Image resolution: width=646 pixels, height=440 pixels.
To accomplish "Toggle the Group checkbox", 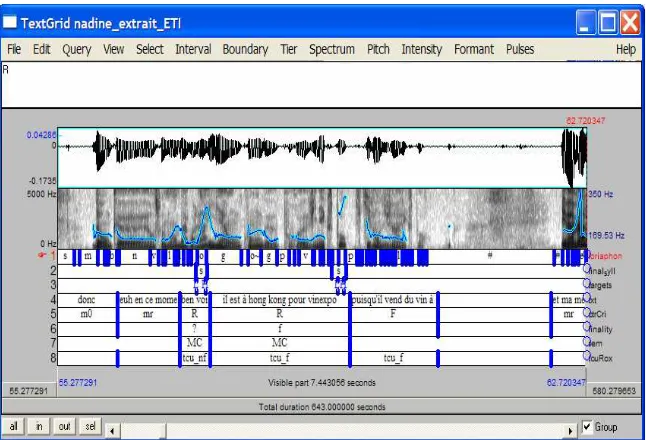I will 587,427.
